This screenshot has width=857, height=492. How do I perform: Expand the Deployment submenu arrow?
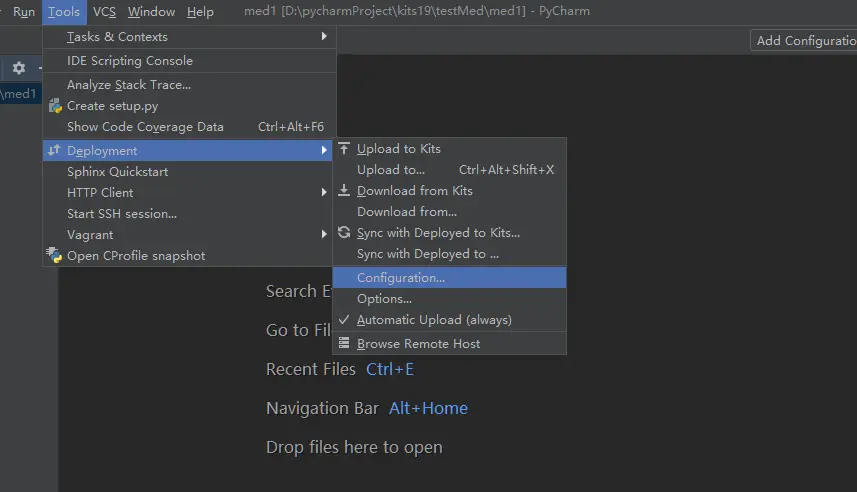click(x=324, y=150)
